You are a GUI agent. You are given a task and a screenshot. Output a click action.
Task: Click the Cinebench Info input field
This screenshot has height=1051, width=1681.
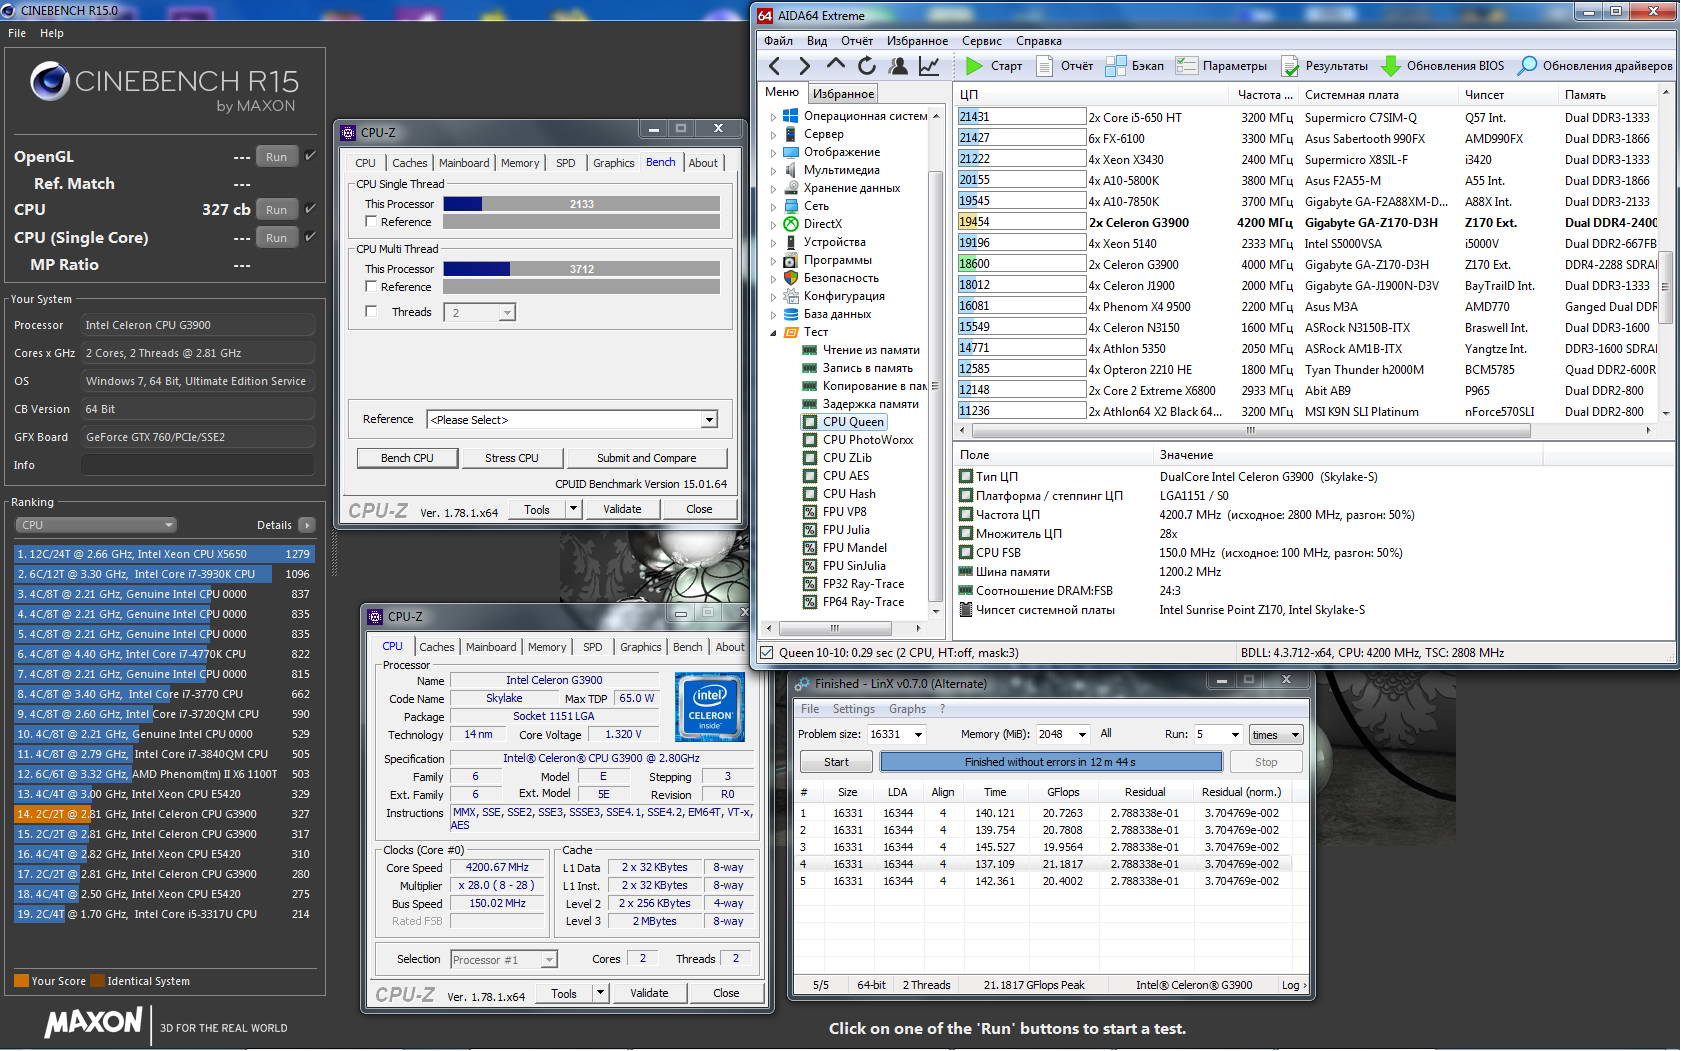click(198, 465)
